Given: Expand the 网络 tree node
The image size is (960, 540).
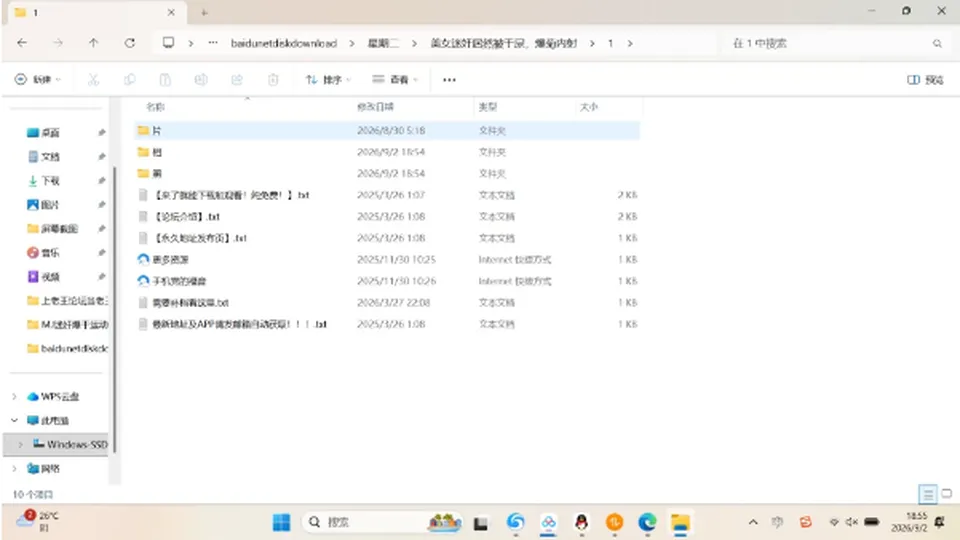Looking at the screenshot, I should 14,468.
